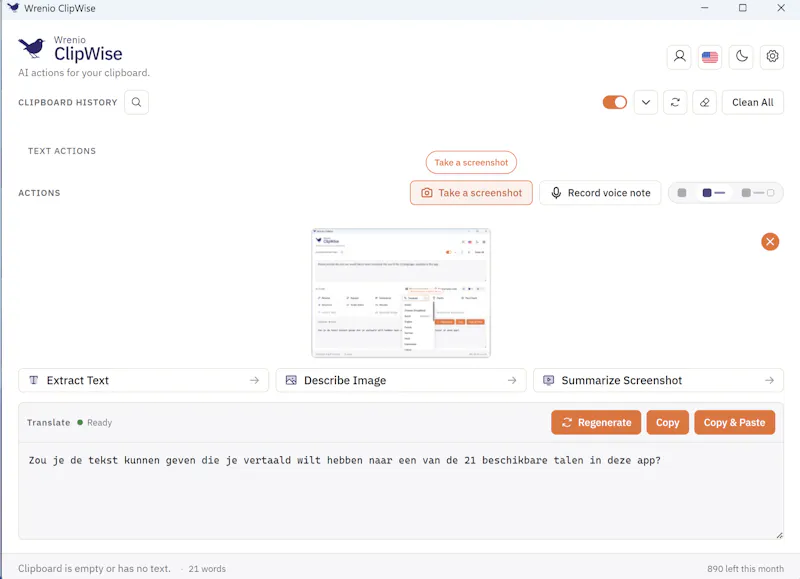Click the ACTIONS section label

[x=39, y=193]
